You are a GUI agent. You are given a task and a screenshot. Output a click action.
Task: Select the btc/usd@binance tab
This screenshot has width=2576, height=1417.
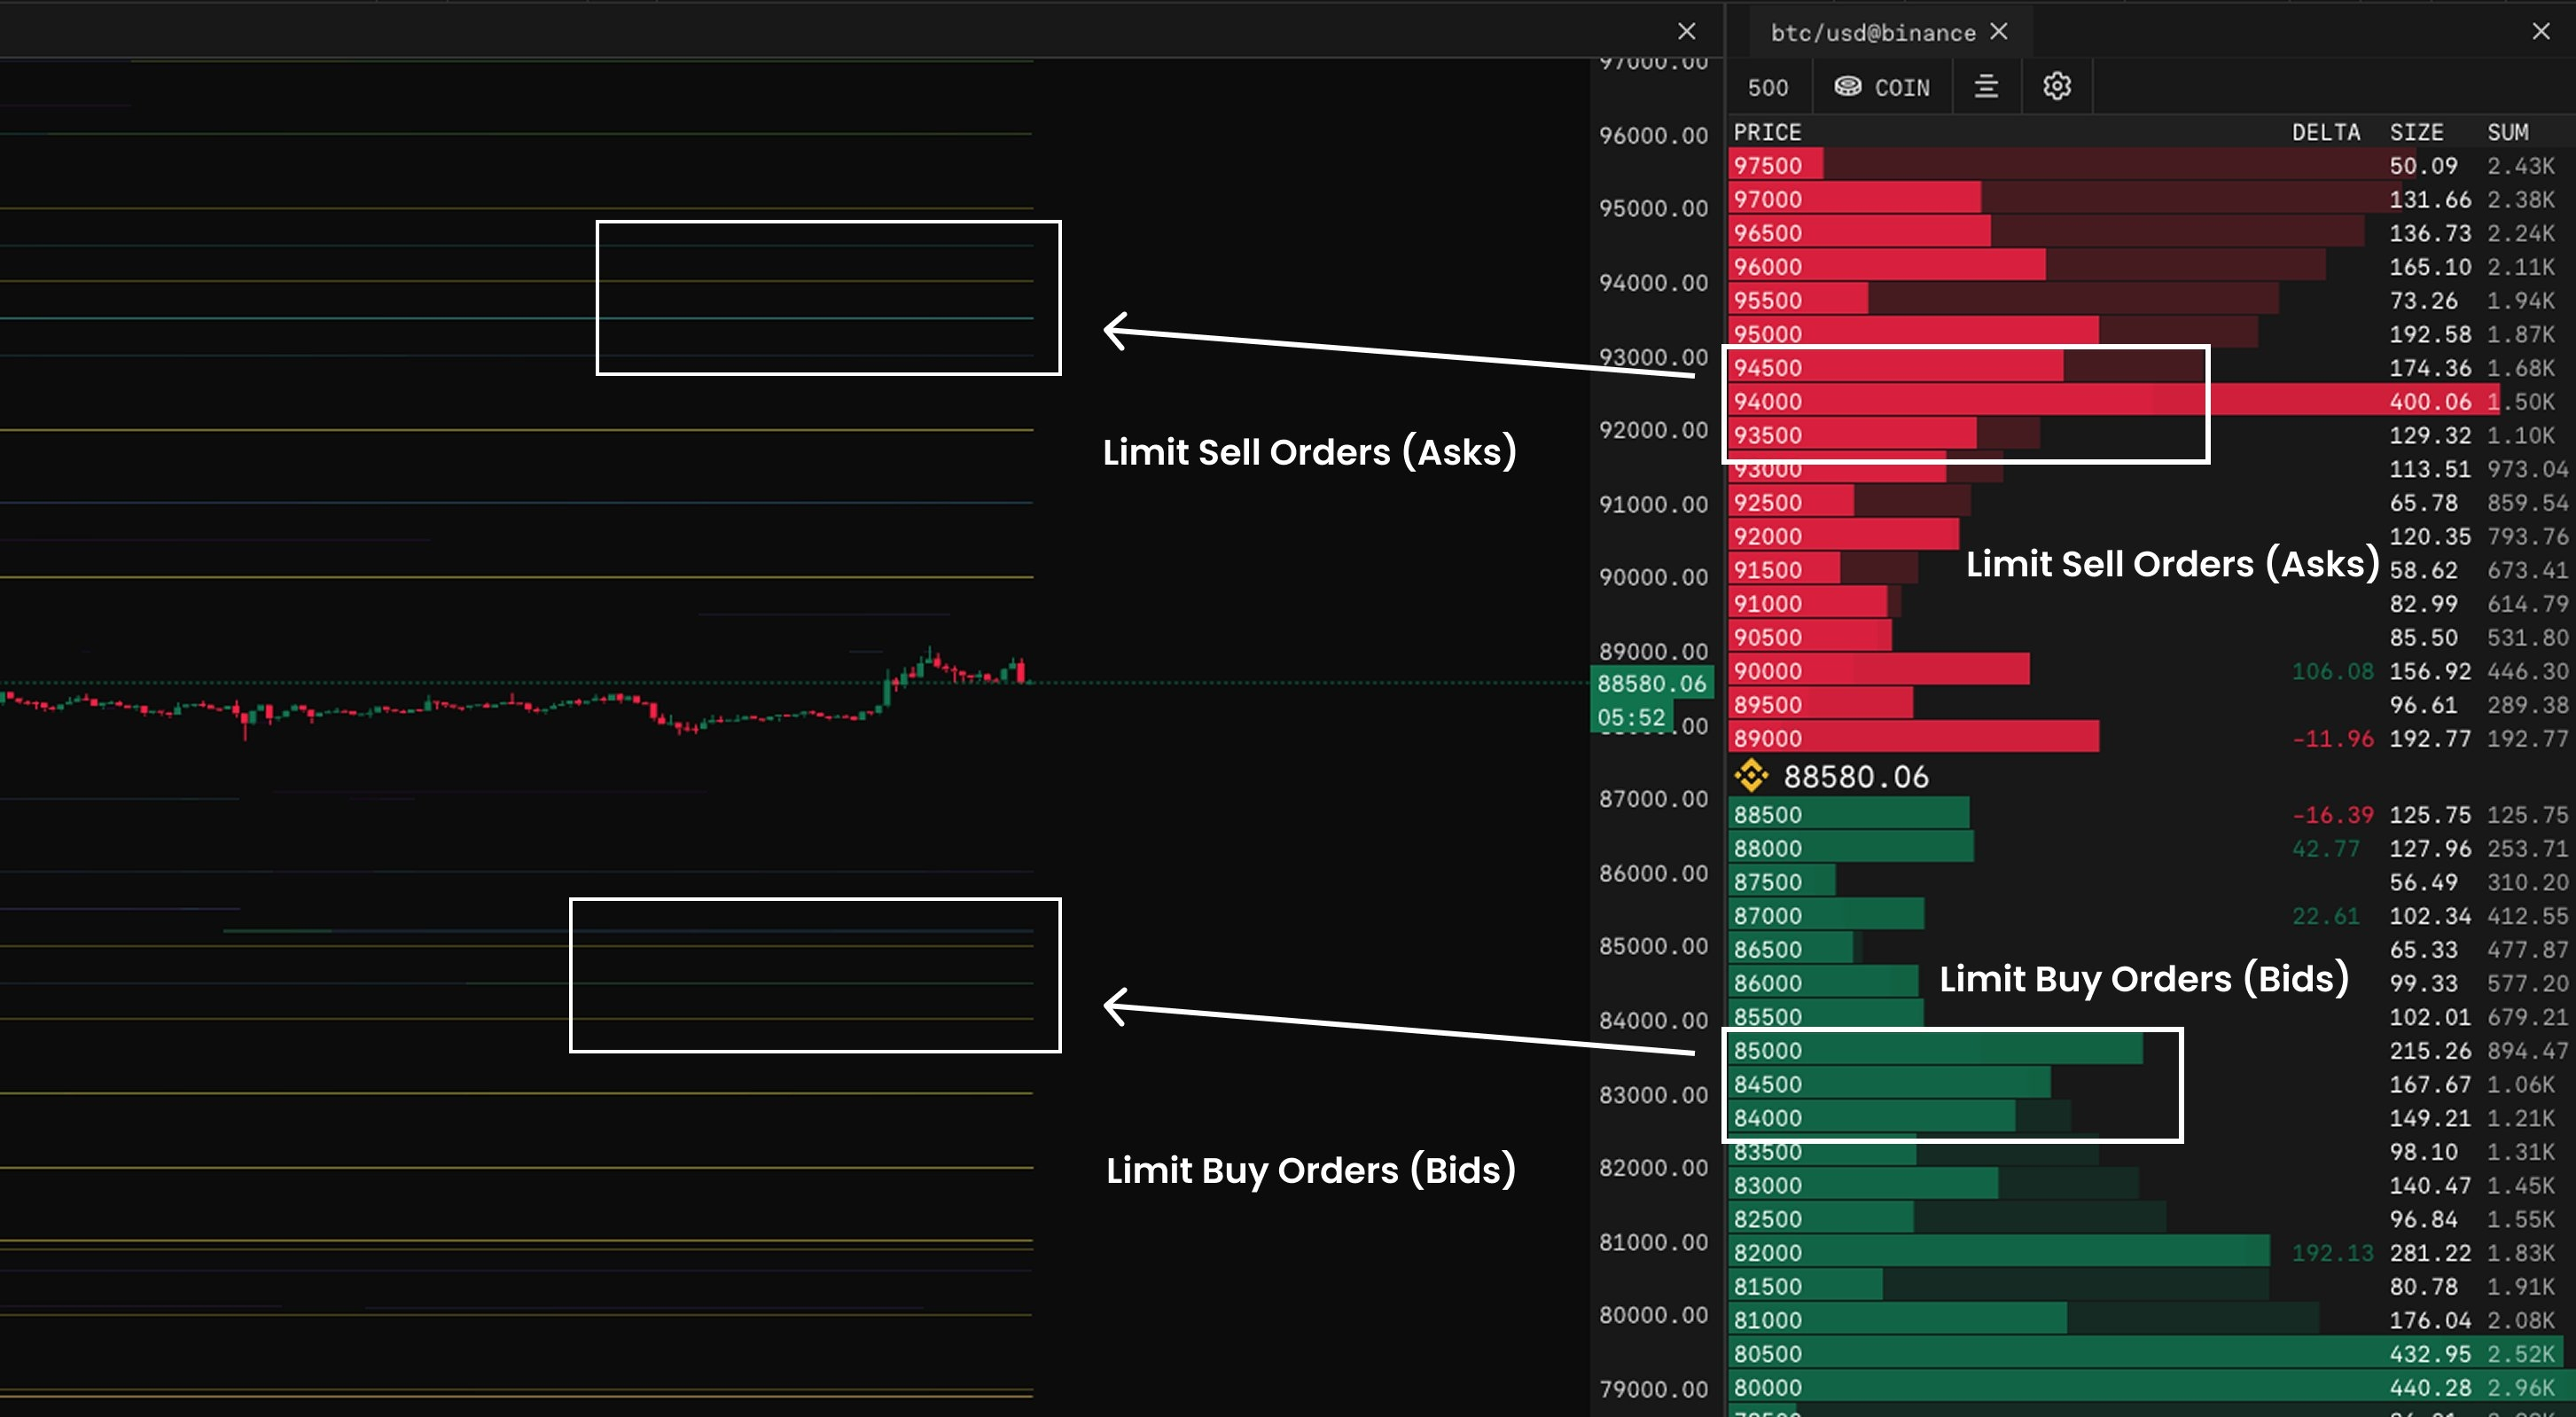[1872, 33]
